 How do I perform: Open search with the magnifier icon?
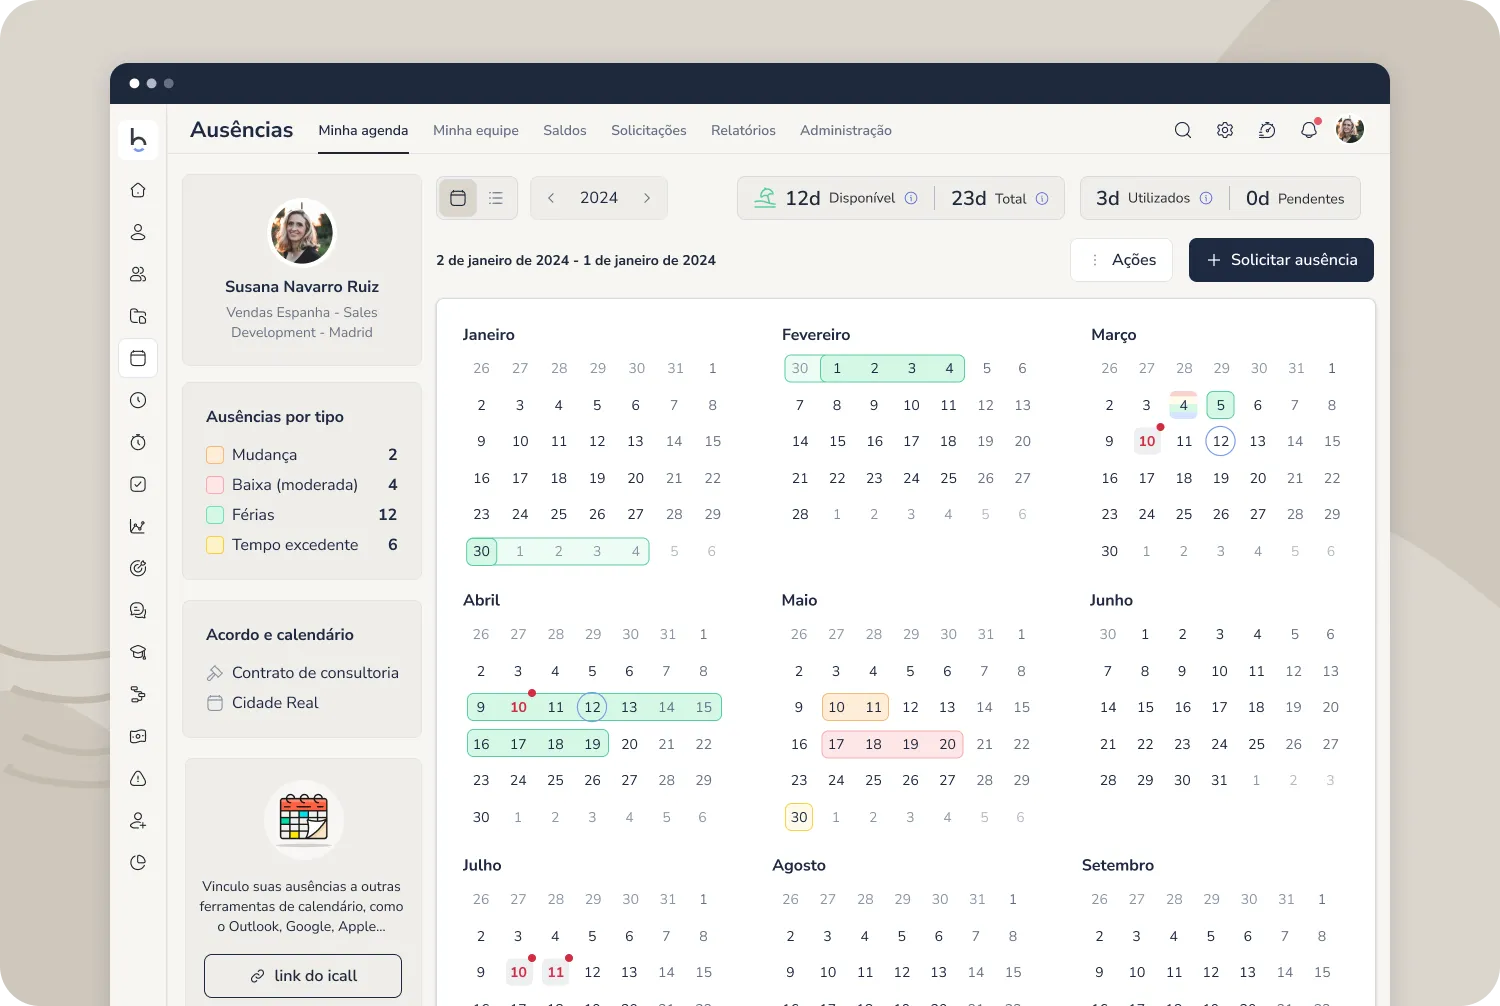[x=1183, y=130]
